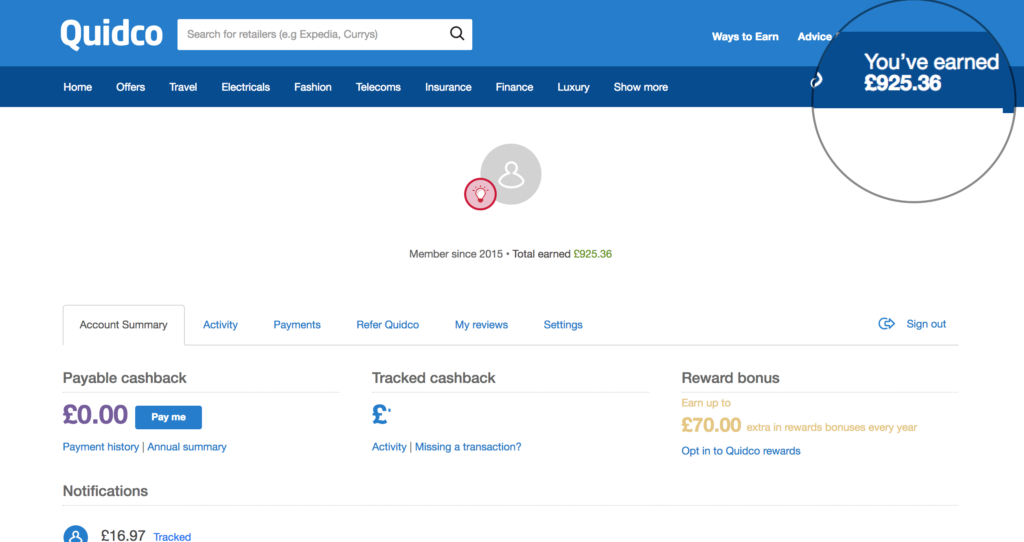Click the Reward bonus heading
Screen dimensions: 1024x542
coord(731,378)
